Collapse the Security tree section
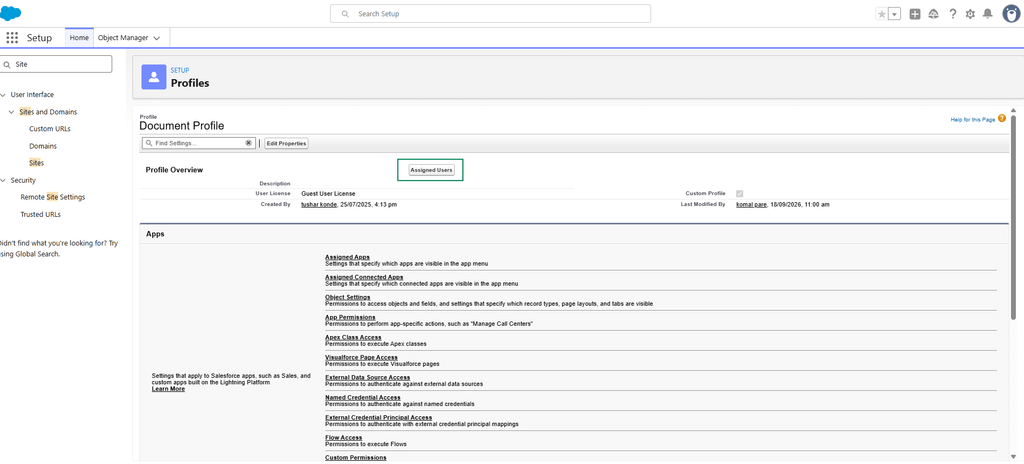The width and height of the screenshot is (1024, 464). coord(3,180)
